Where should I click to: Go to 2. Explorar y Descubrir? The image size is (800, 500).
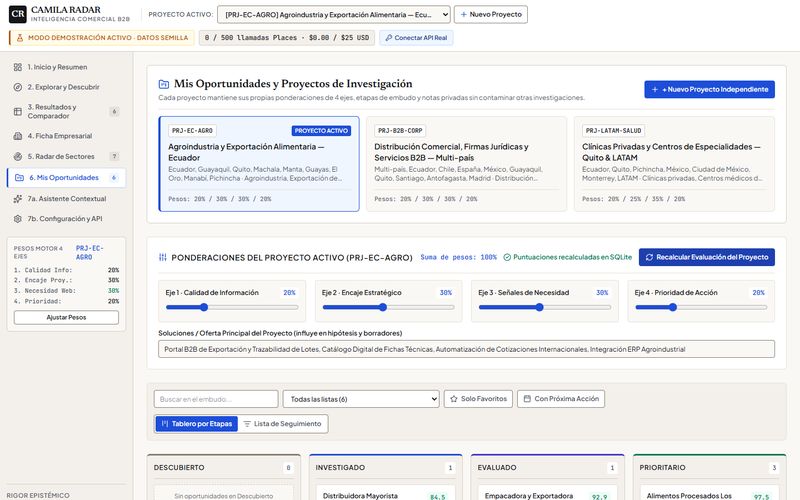[x=66, y=87]
